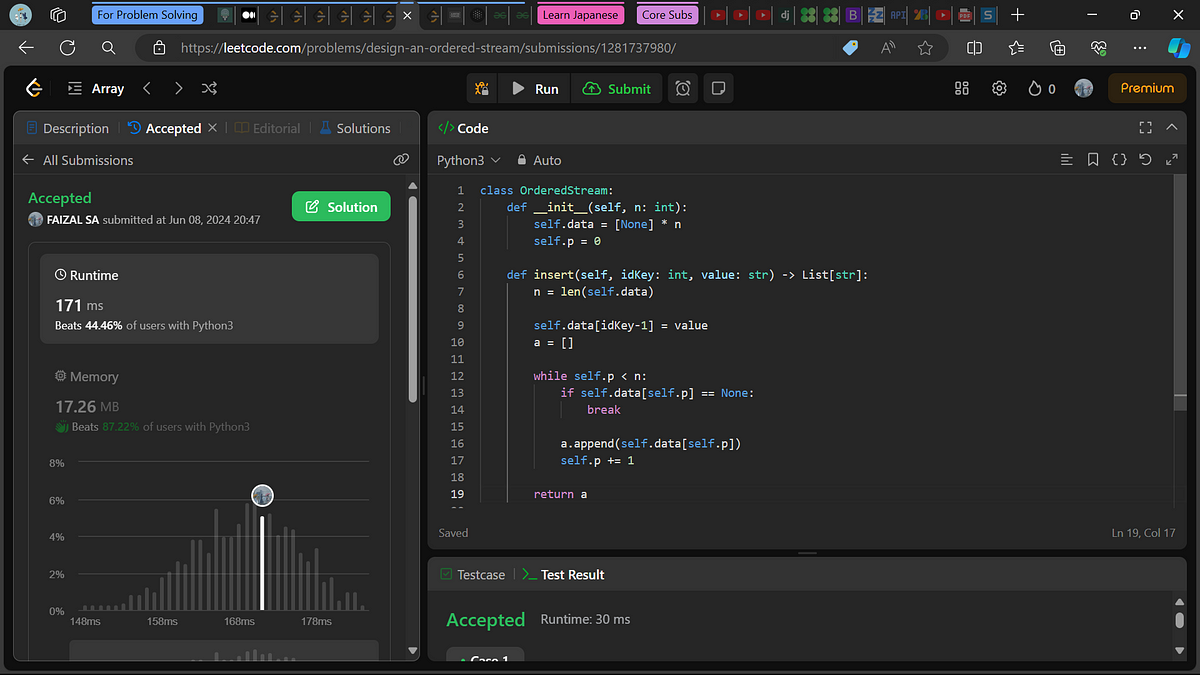The image size is (1200, 675).
Task: Click the Premium button
Action: pyautogui.click(x=1147, y=88)
